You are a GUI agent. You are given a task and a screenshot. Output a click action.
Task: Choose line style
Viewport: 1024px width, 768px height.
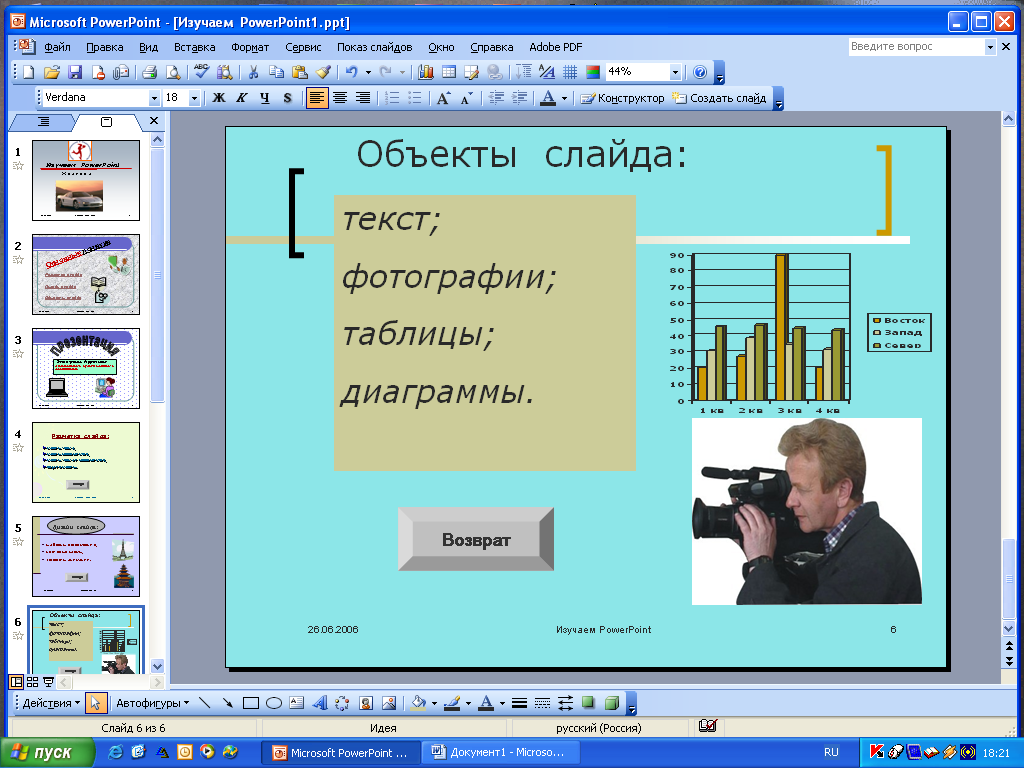[519, 703]
